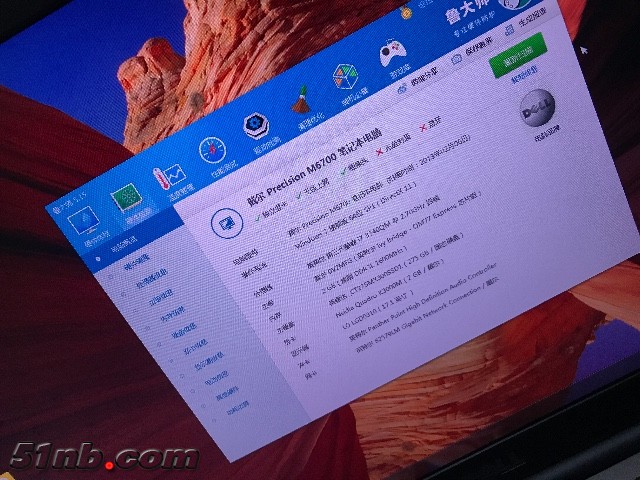Click the generate report icon
Viewport: 640px width, 480px height.
click(509, 31)
